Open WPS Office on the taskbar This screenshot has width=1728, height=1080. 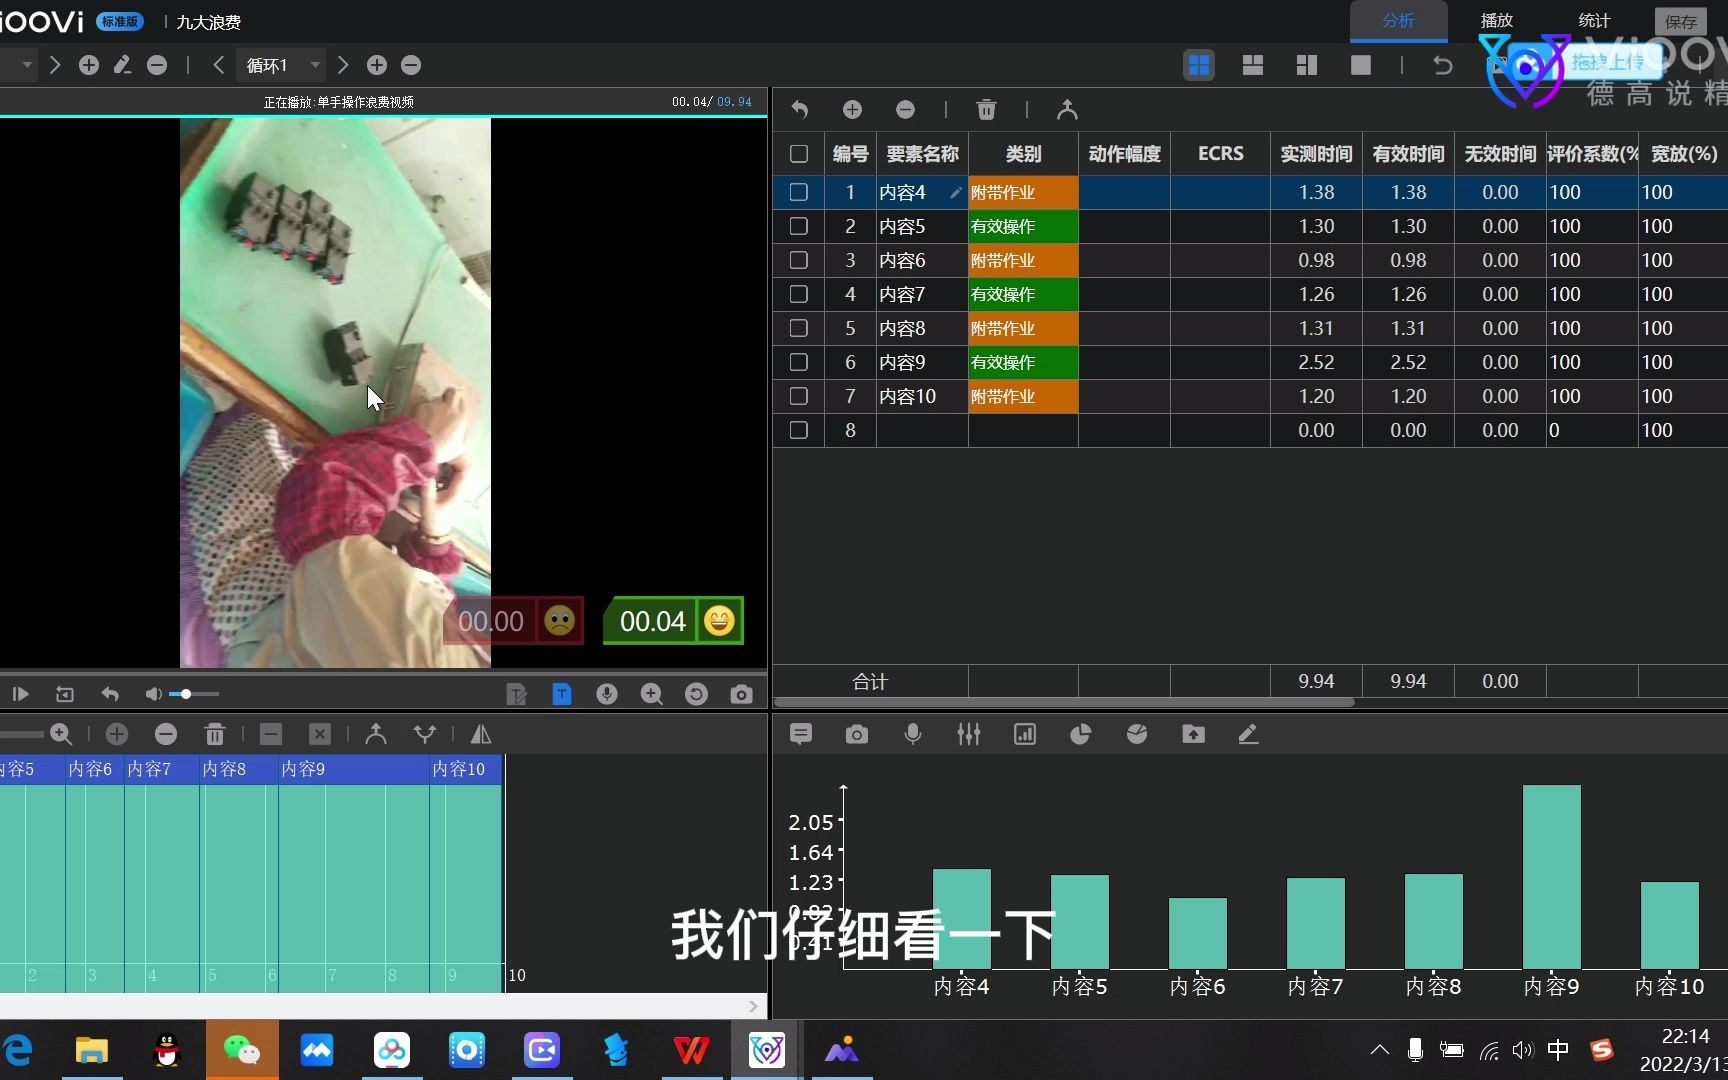pyautogui.click(x=691, y=1050)
